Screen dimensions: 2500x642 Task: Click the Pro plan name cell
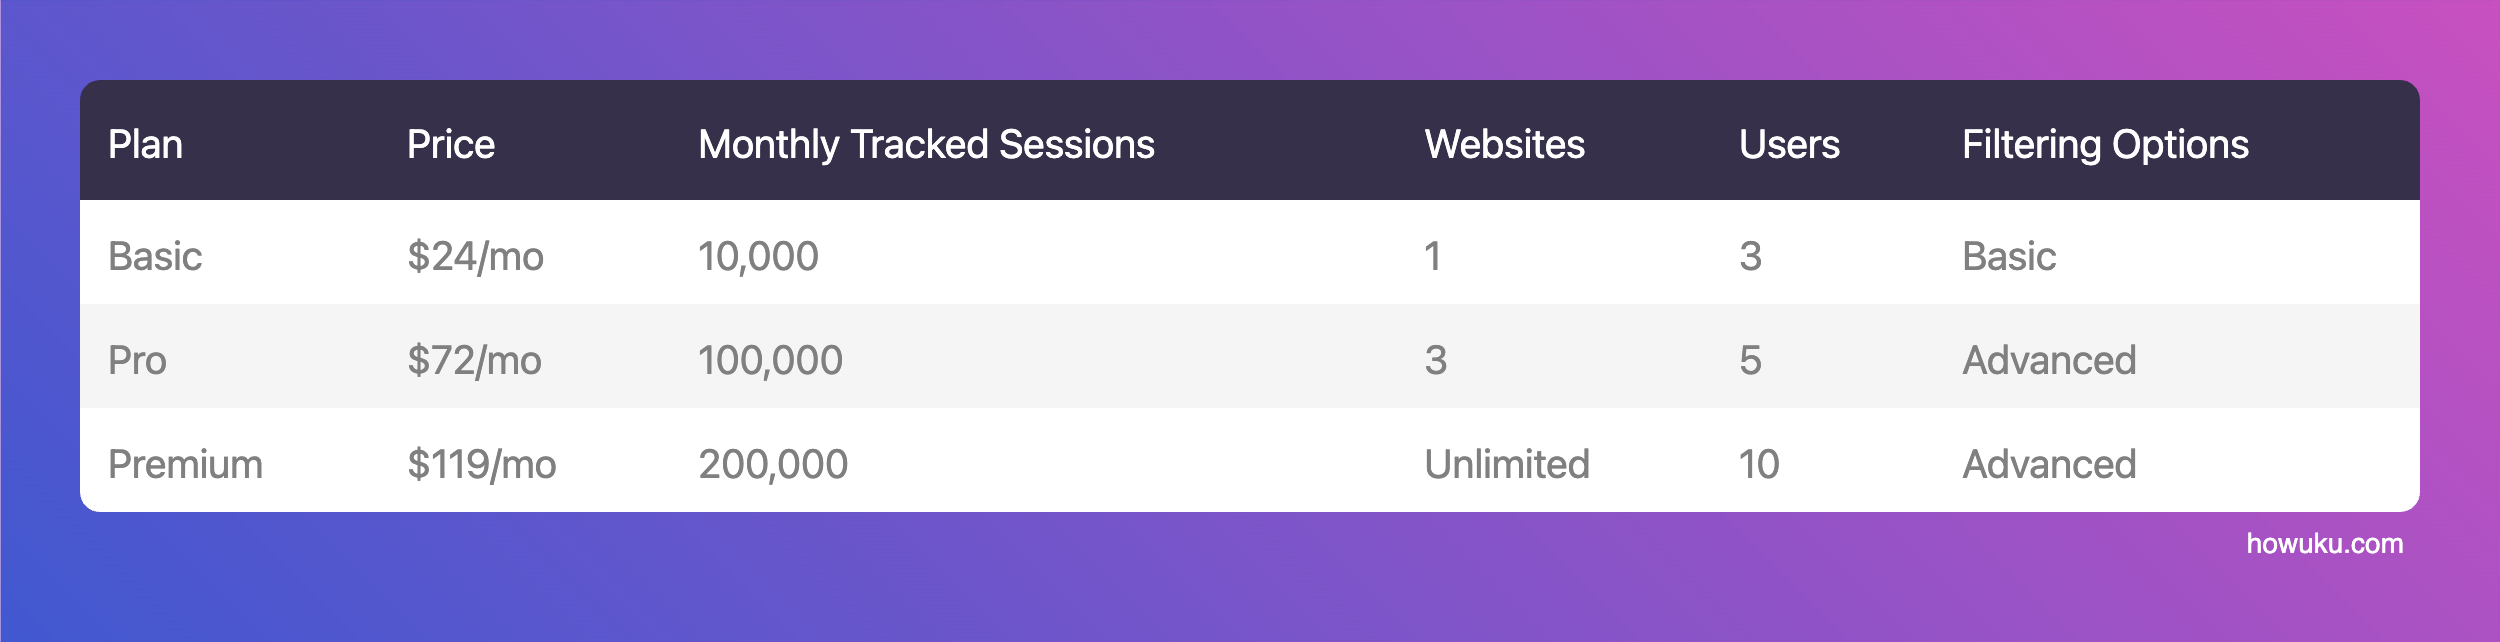tap(137, 361)
